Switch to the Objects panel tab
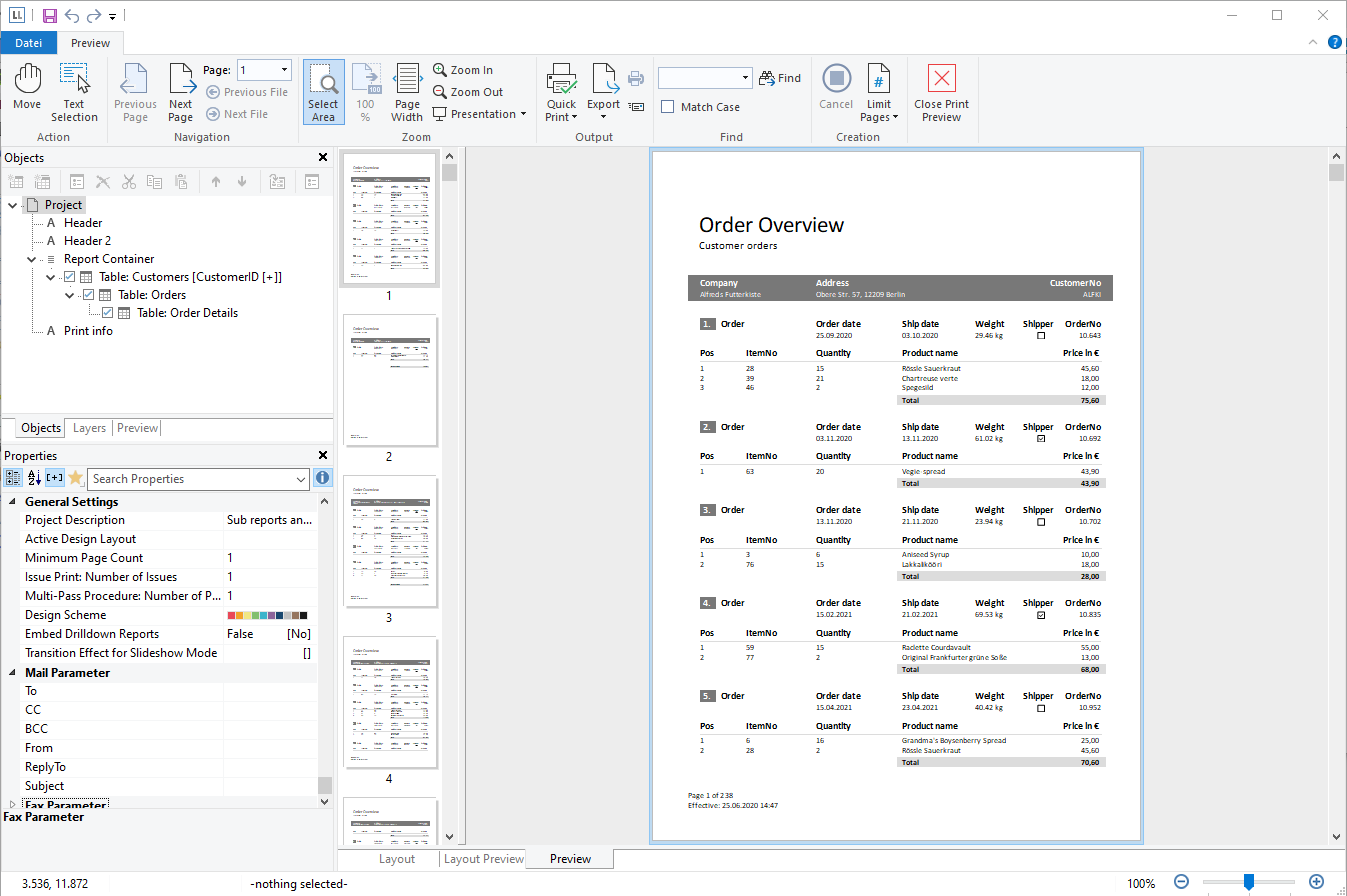This screenshot has width=1347, height=896. [41, 428]
